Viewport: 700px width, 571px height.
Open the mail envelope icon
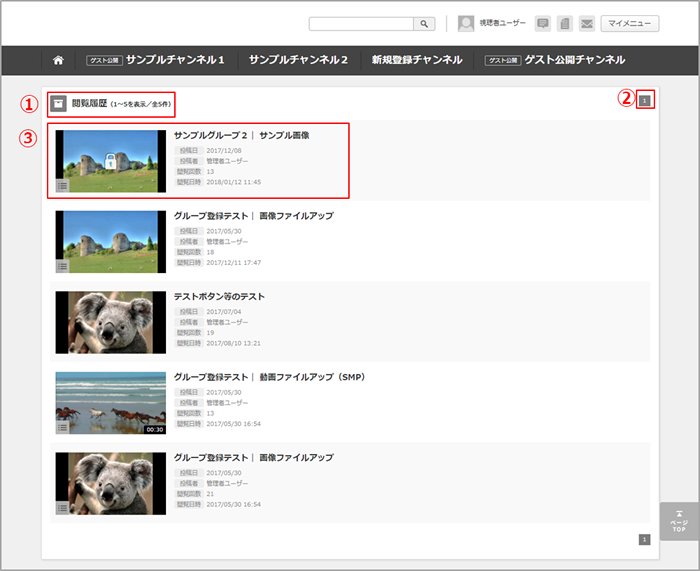pos(587,24)
